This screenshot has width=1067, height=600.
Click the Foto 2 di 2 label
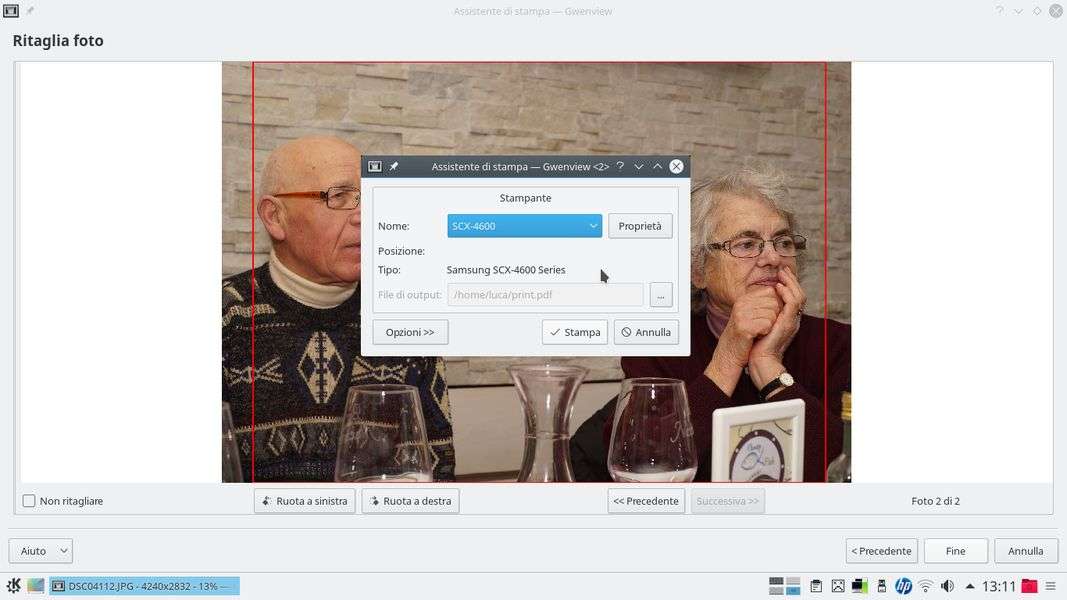936,501
